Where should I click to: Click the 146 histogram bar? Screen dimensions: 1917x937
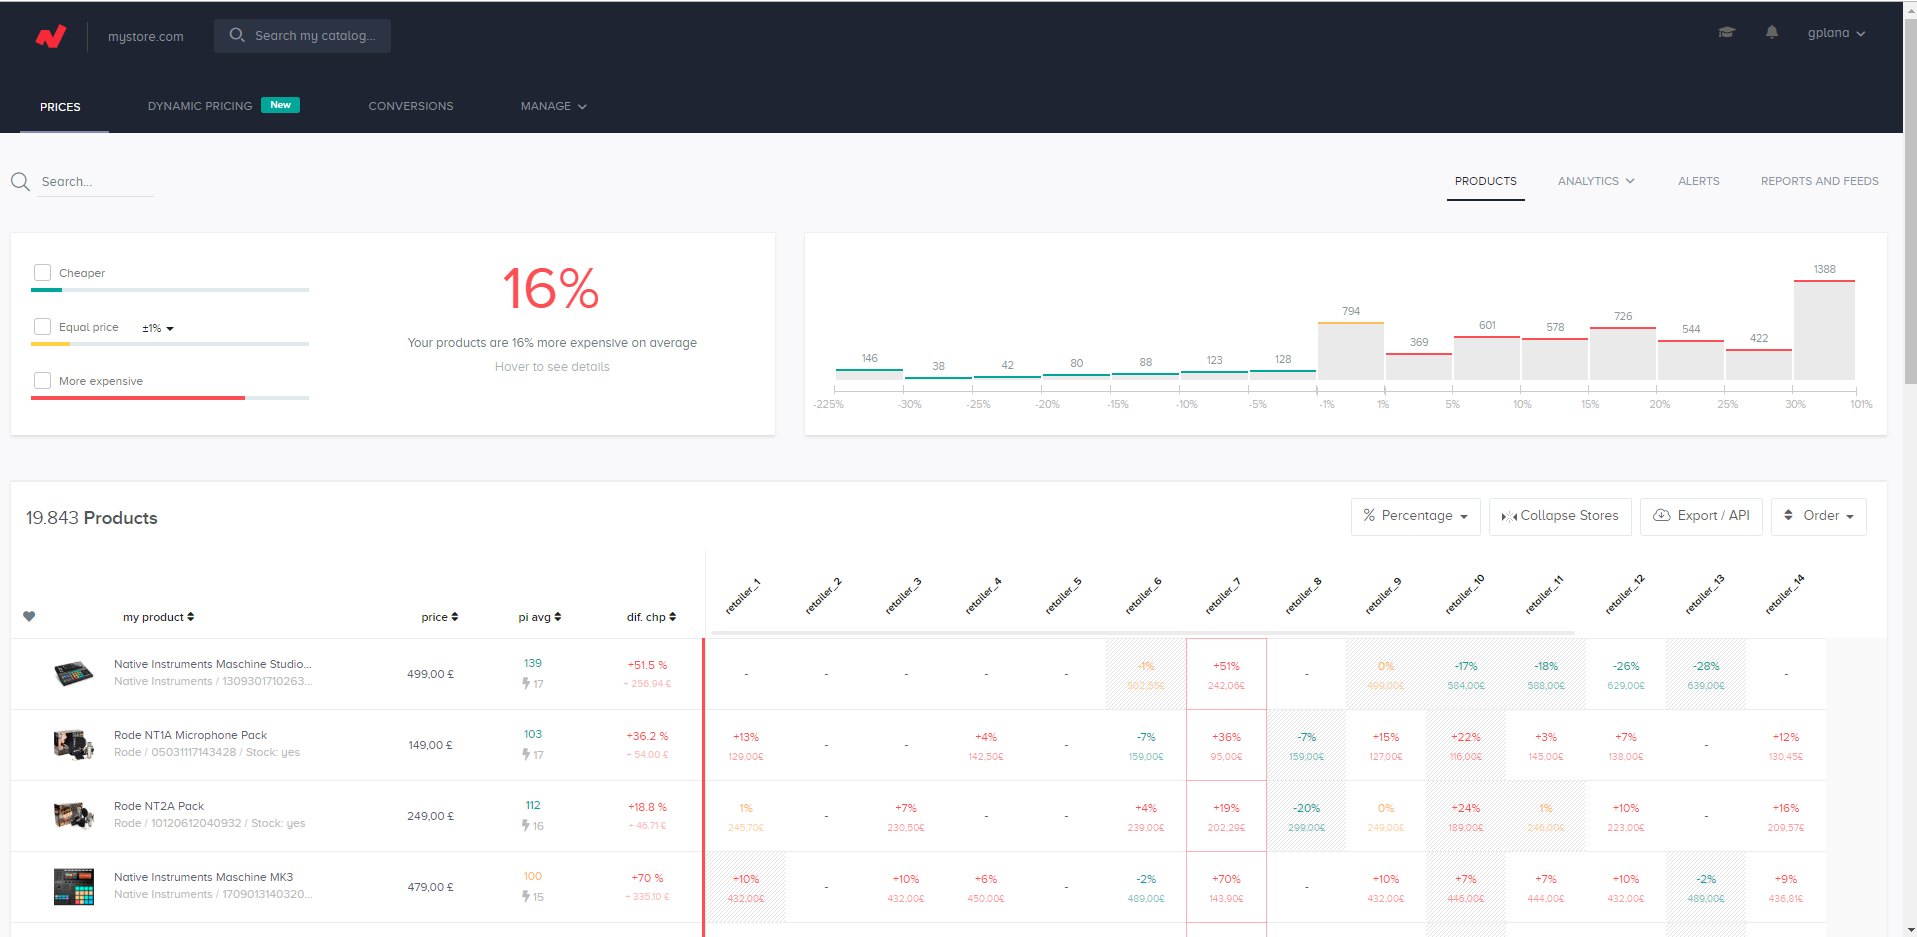point(869,374)
